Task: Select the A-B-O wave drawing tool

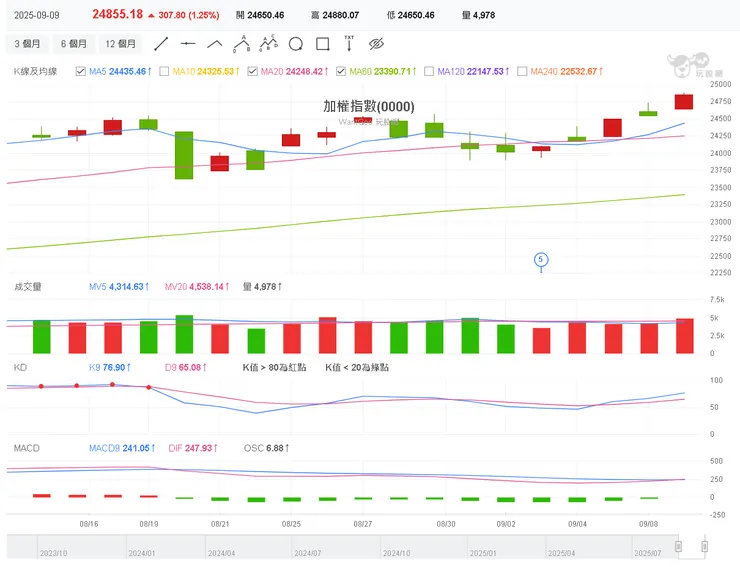Action: pyautogui.click(x=242, y=43)
